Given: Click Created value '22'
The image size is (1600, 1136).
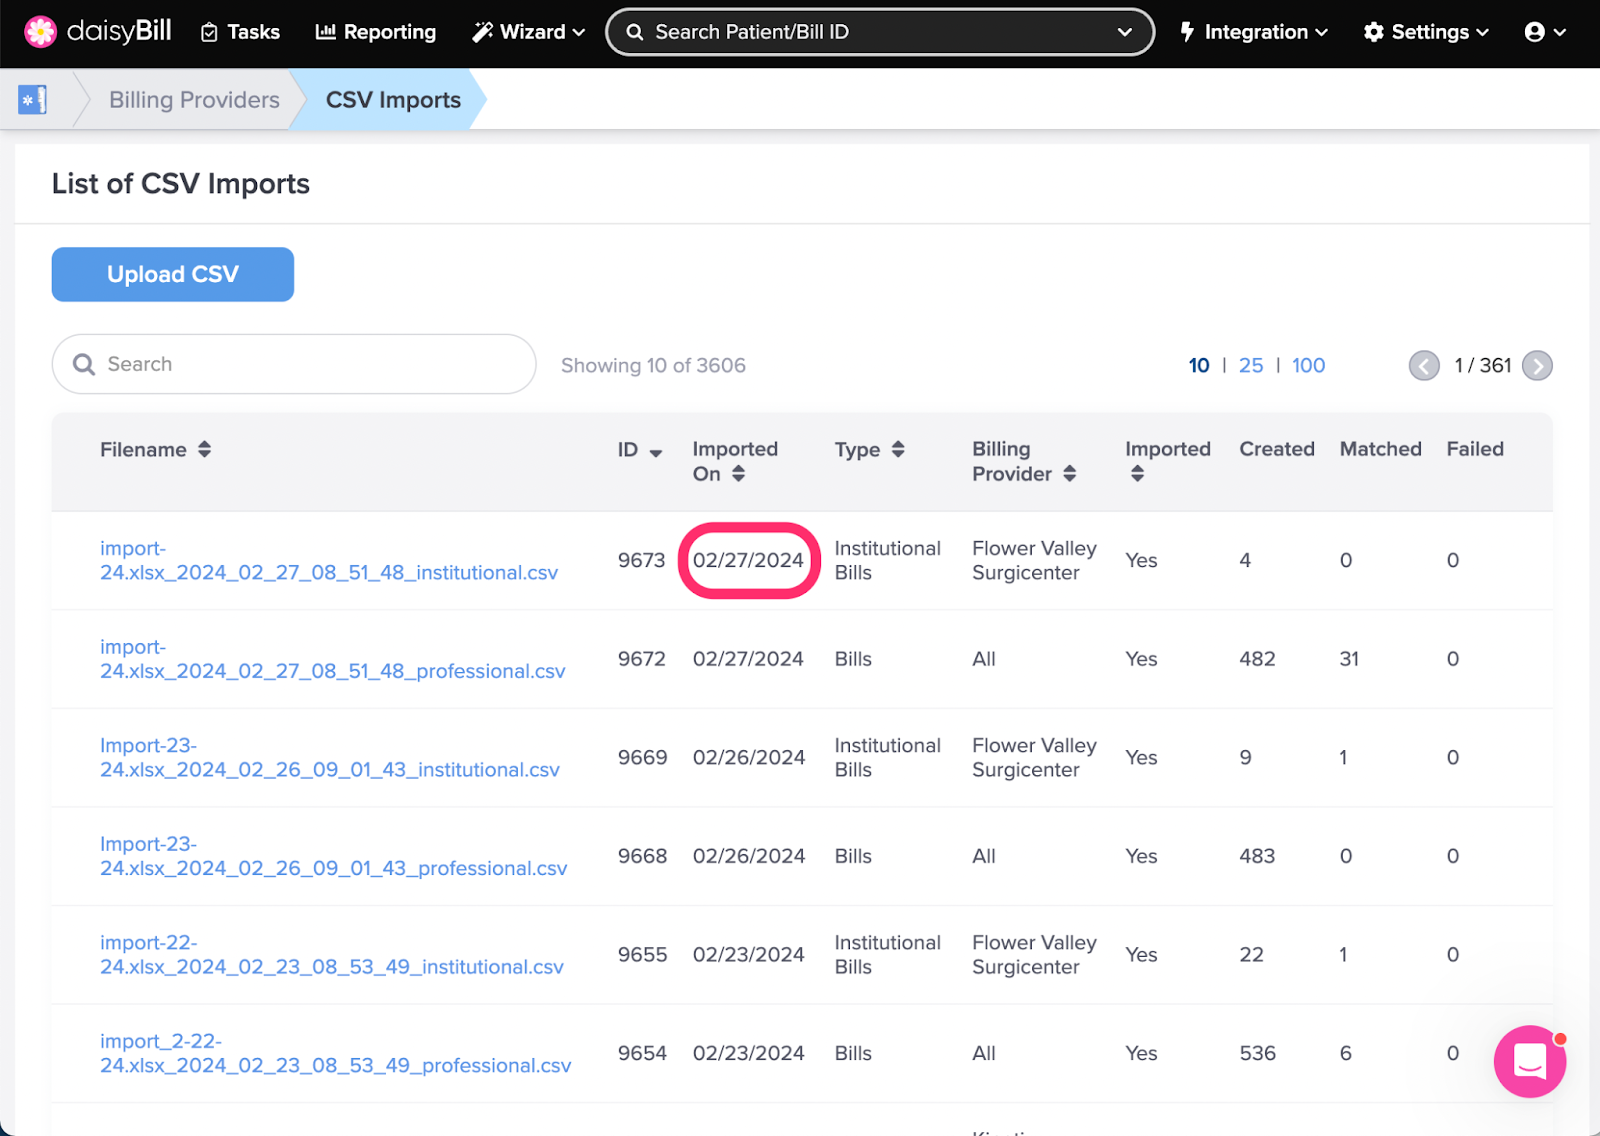Looking at the screenshot, I should pyautogui.click(x=1251, y=954).
